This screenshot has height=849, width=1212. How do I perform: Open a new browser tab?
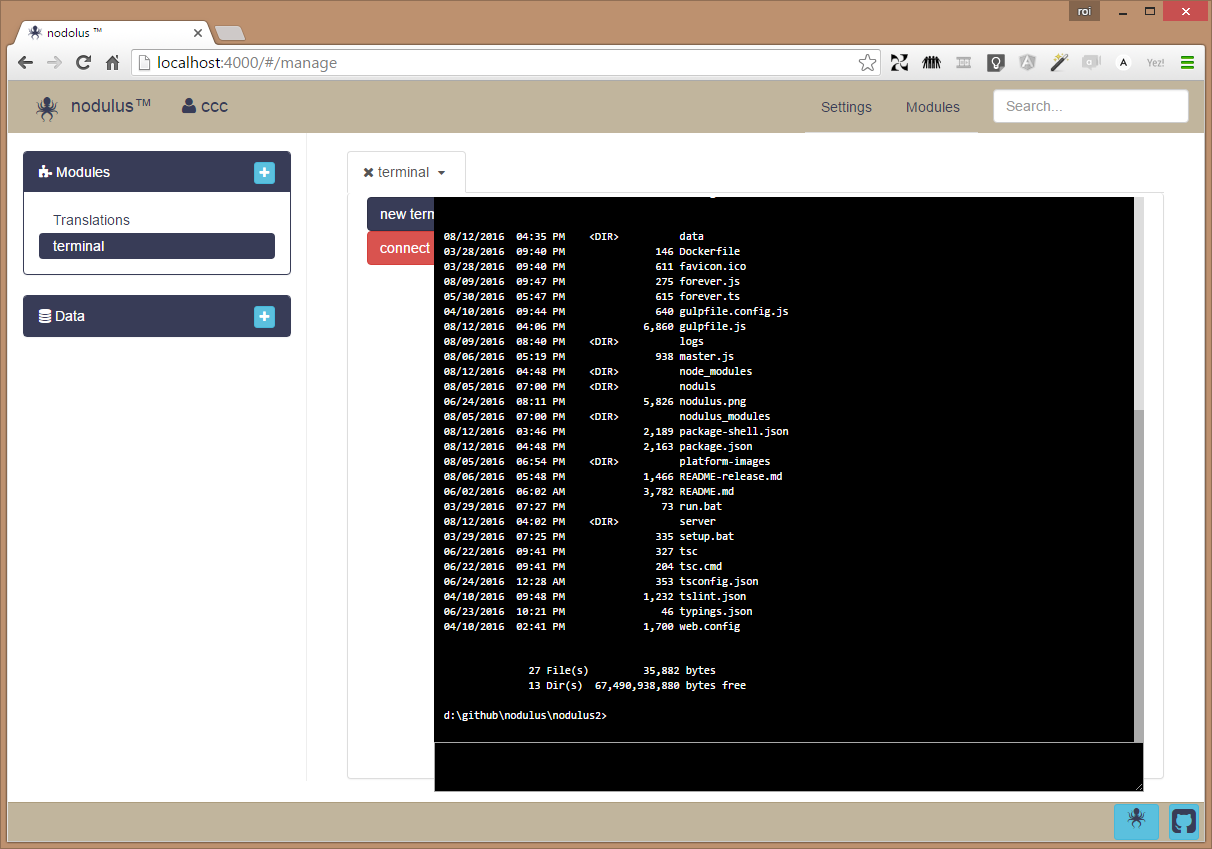point(229,33)
